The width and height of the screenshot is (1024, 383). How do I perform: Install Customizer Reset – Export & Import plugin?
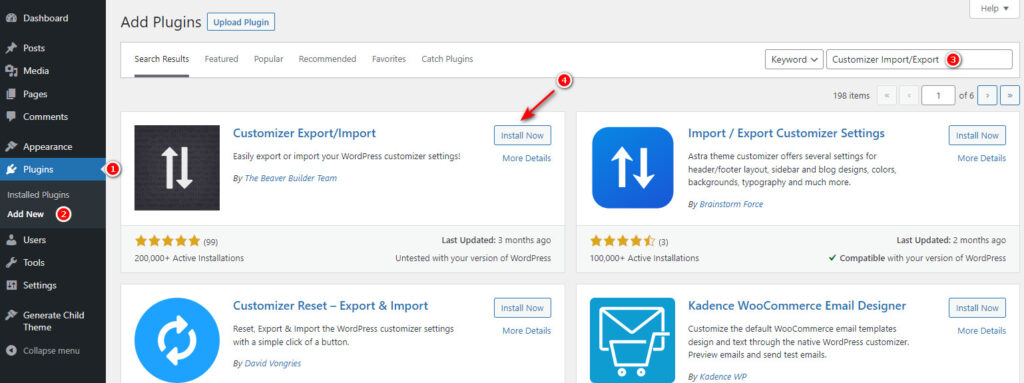point(522,308)
